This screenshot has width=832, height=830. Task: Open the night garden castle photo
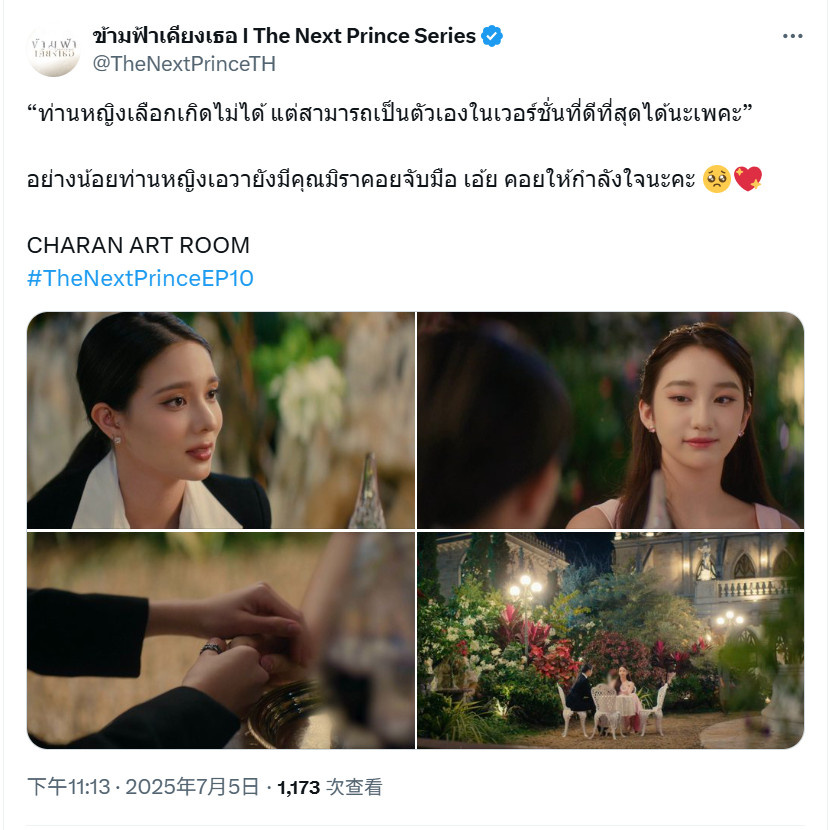[x=611, y=641]
